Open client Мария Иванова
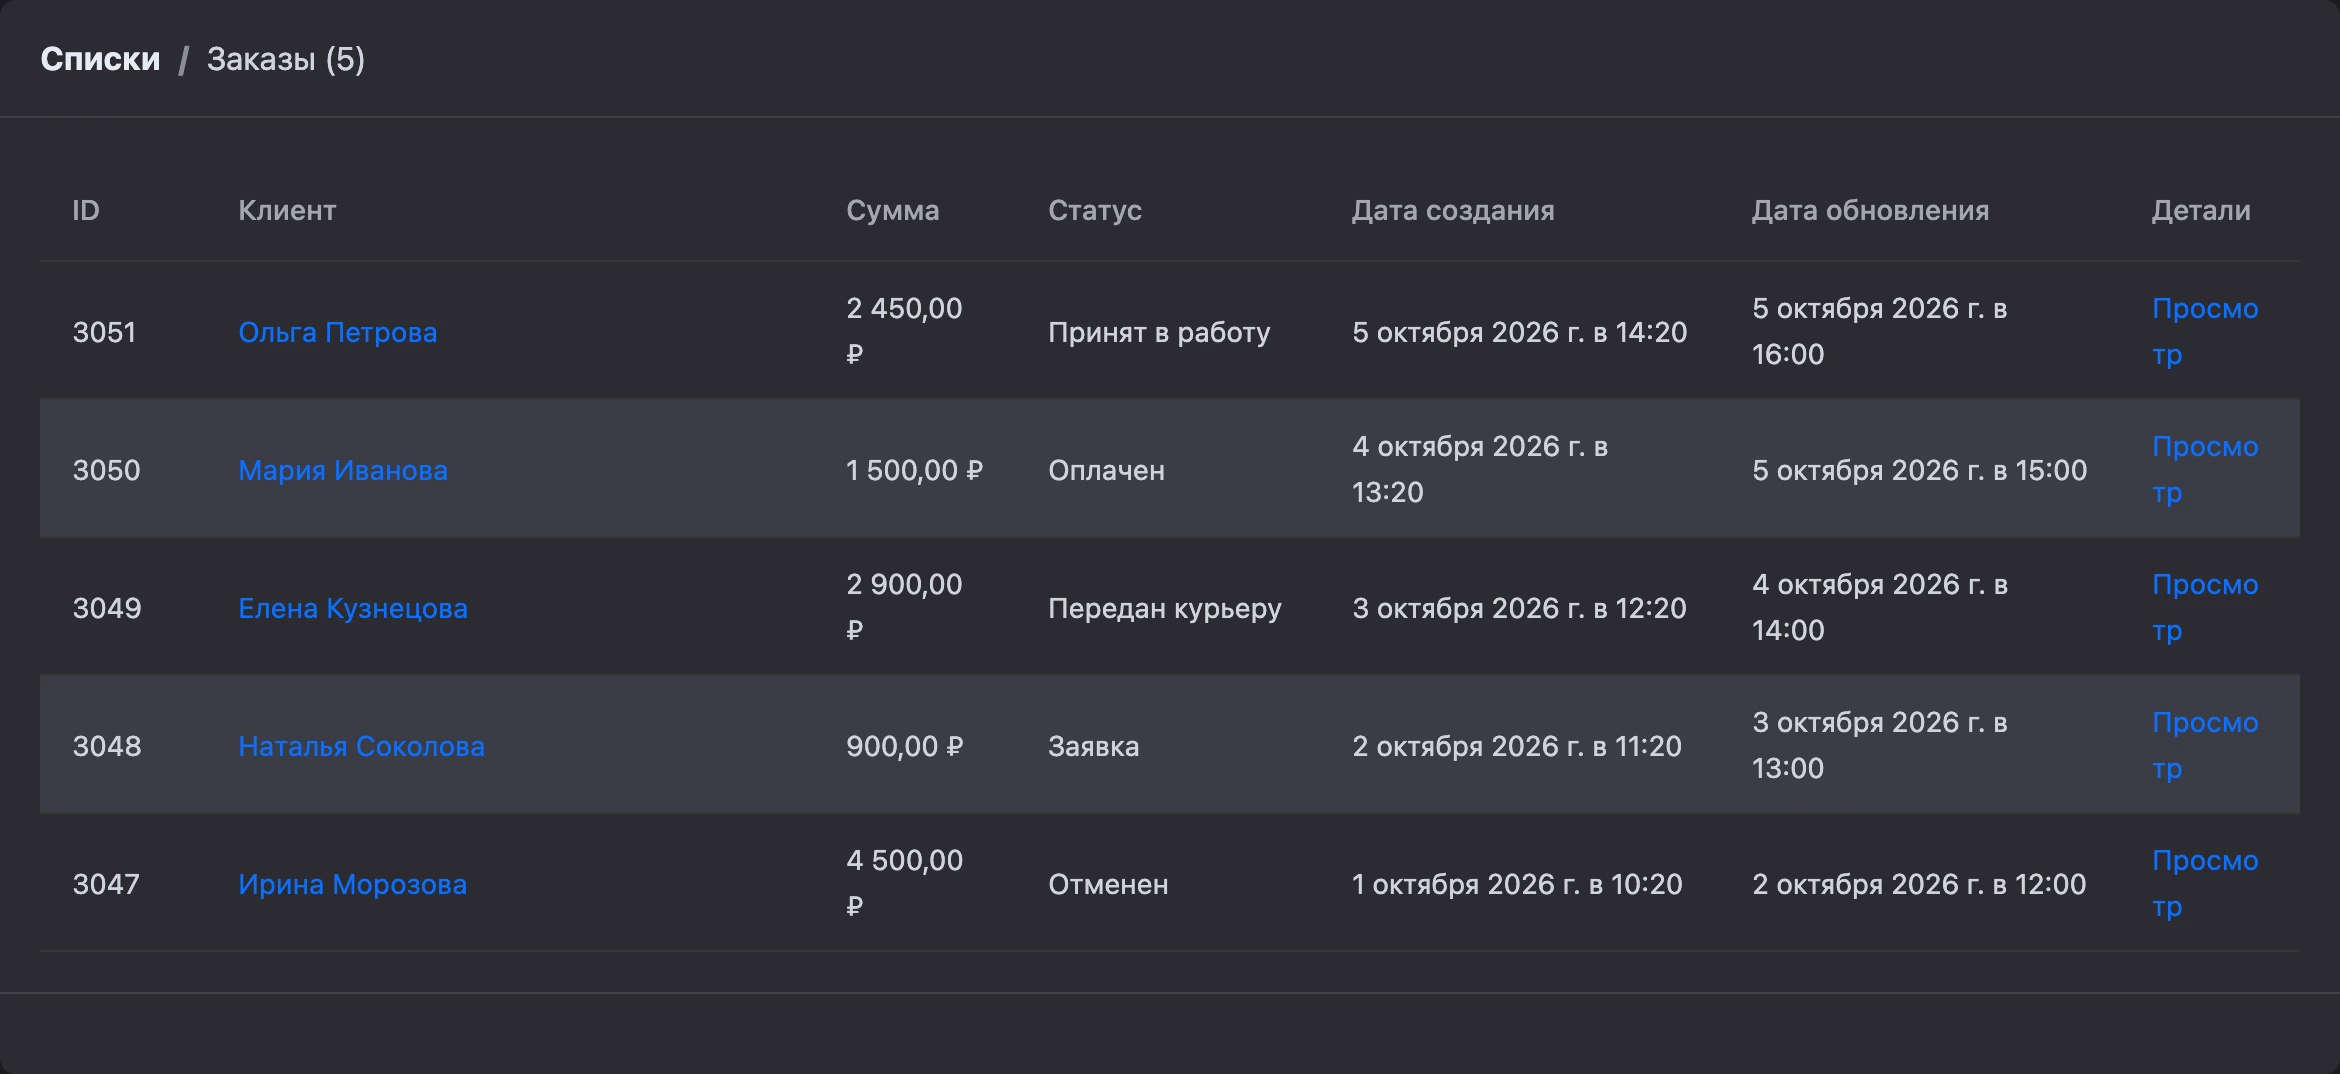The height and width of the screenshot is (1074, 2340). point(343,470)
